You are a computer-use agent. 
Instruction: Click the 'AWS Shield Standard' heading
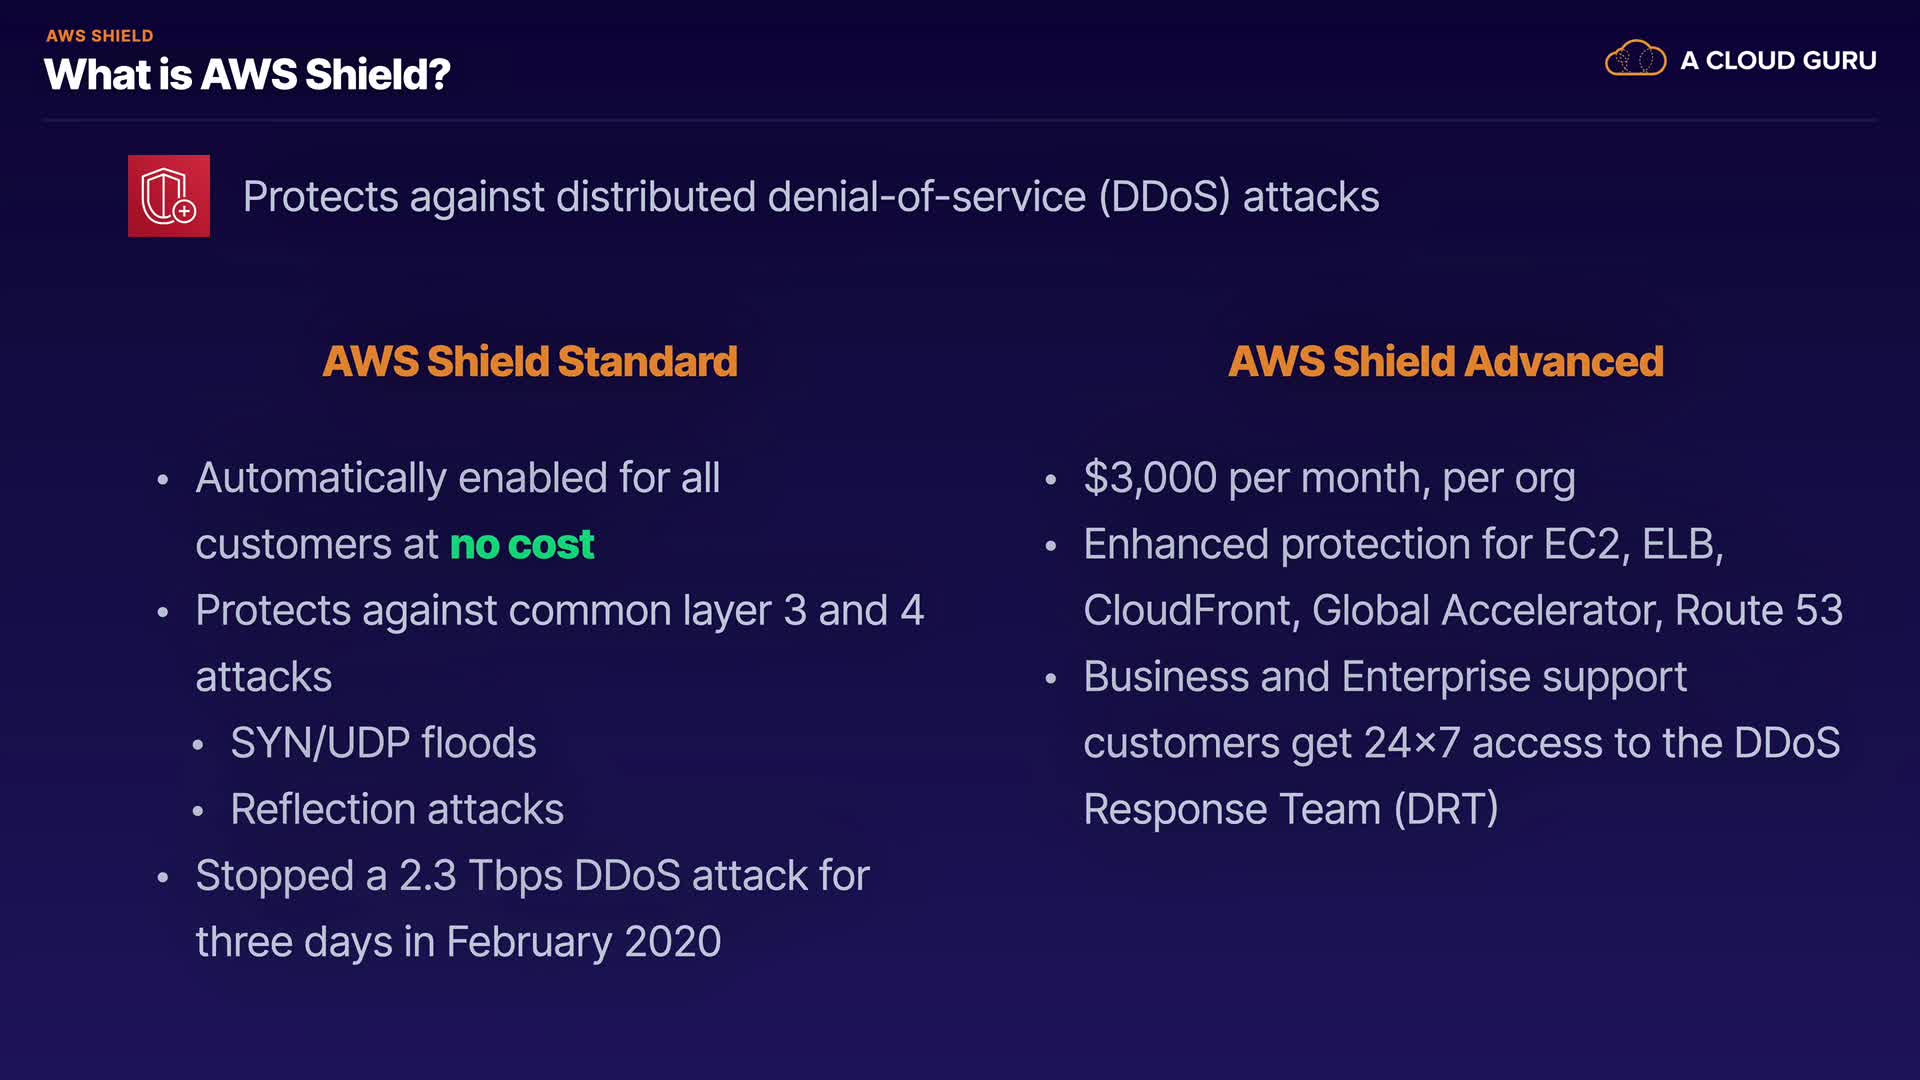[529, 361]
